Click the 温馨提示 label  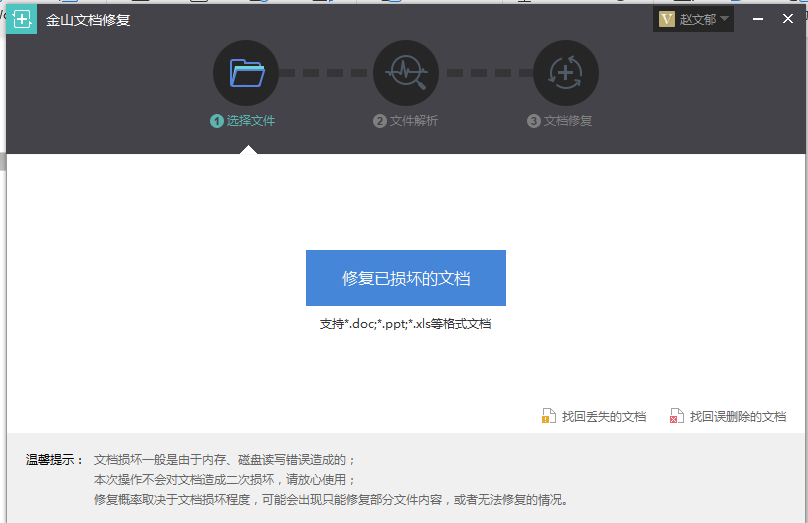point(55,460)
